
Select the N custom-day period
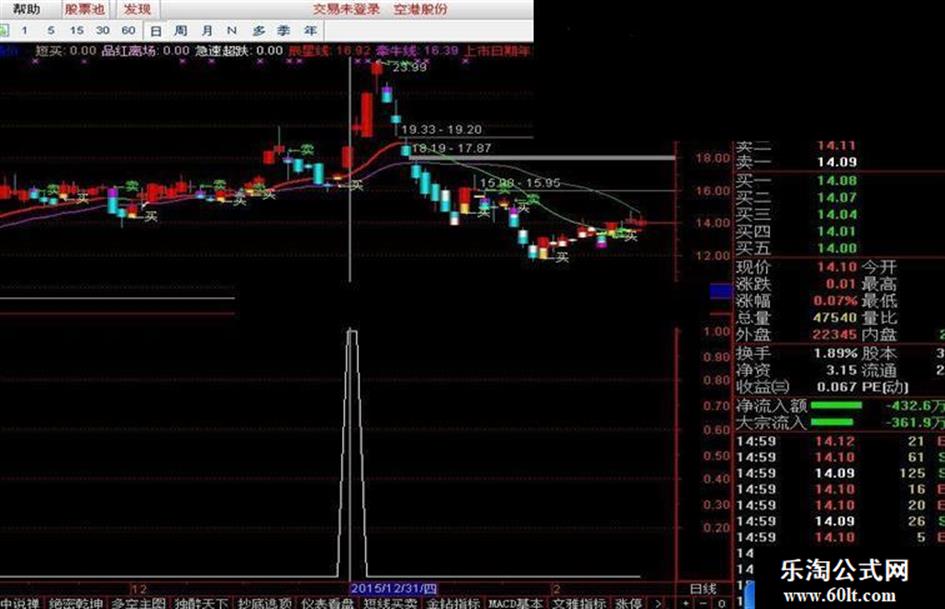(x=231, y=30)
